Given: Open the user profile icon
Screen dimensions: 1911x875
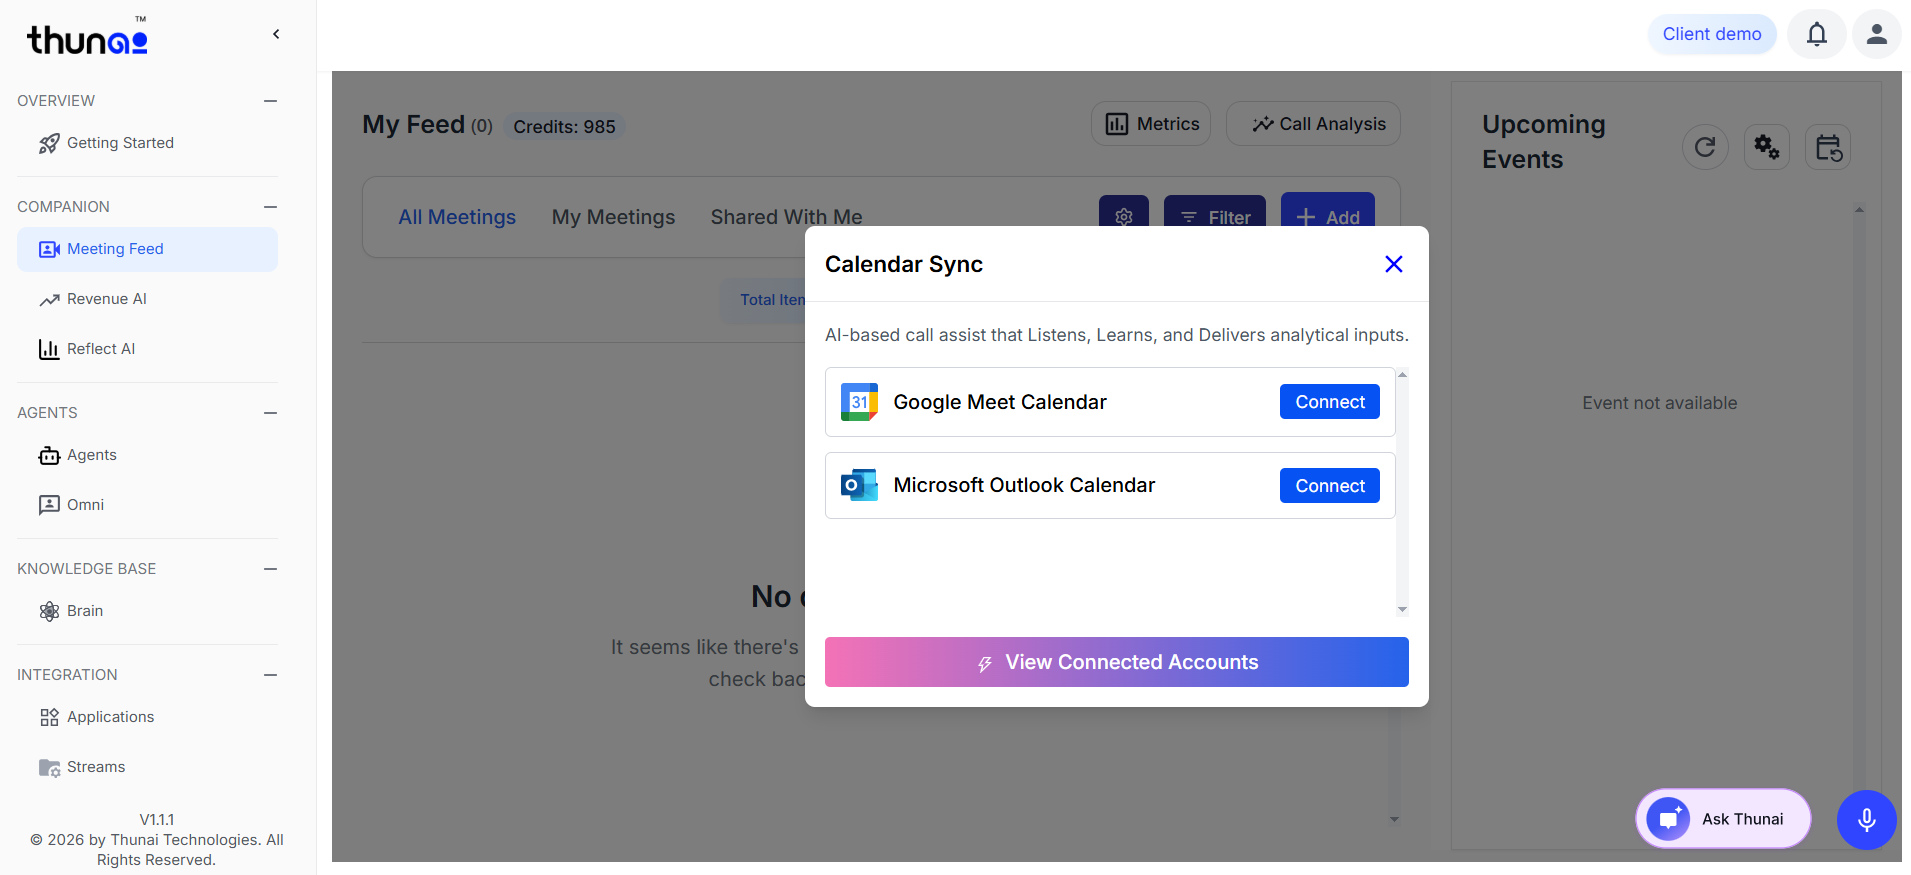Looking at the screenshot, I should [1876, 34].
